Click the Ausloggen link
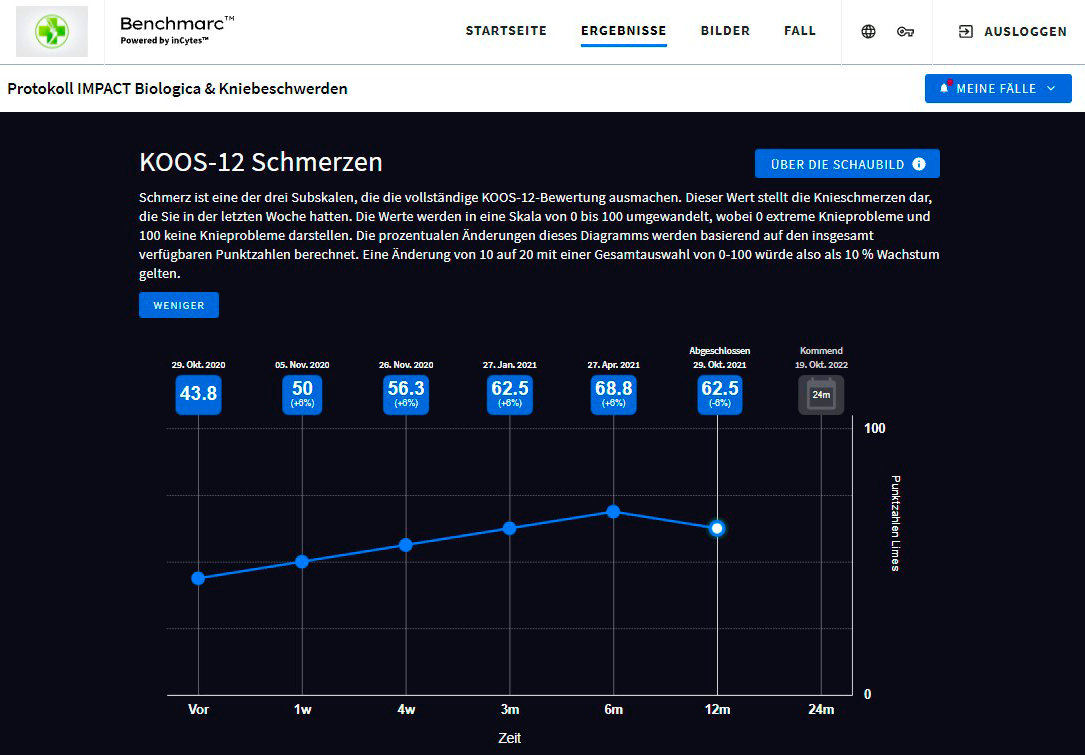This screenshot has height=755, width=1085. pyautogui.click(x=1025, y=32)
